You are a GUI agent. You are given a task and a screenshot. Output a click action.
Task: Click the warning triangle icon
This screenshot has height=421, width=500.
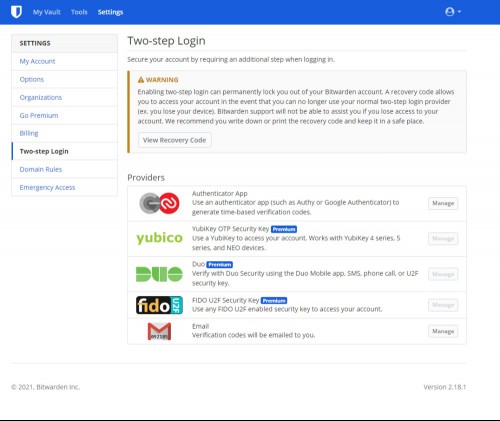pyautogui.click(x=141, y=80)
